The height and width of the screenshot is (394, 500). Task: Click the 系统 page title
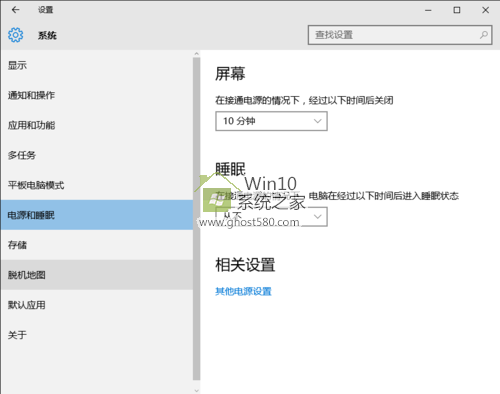point(47,35)
